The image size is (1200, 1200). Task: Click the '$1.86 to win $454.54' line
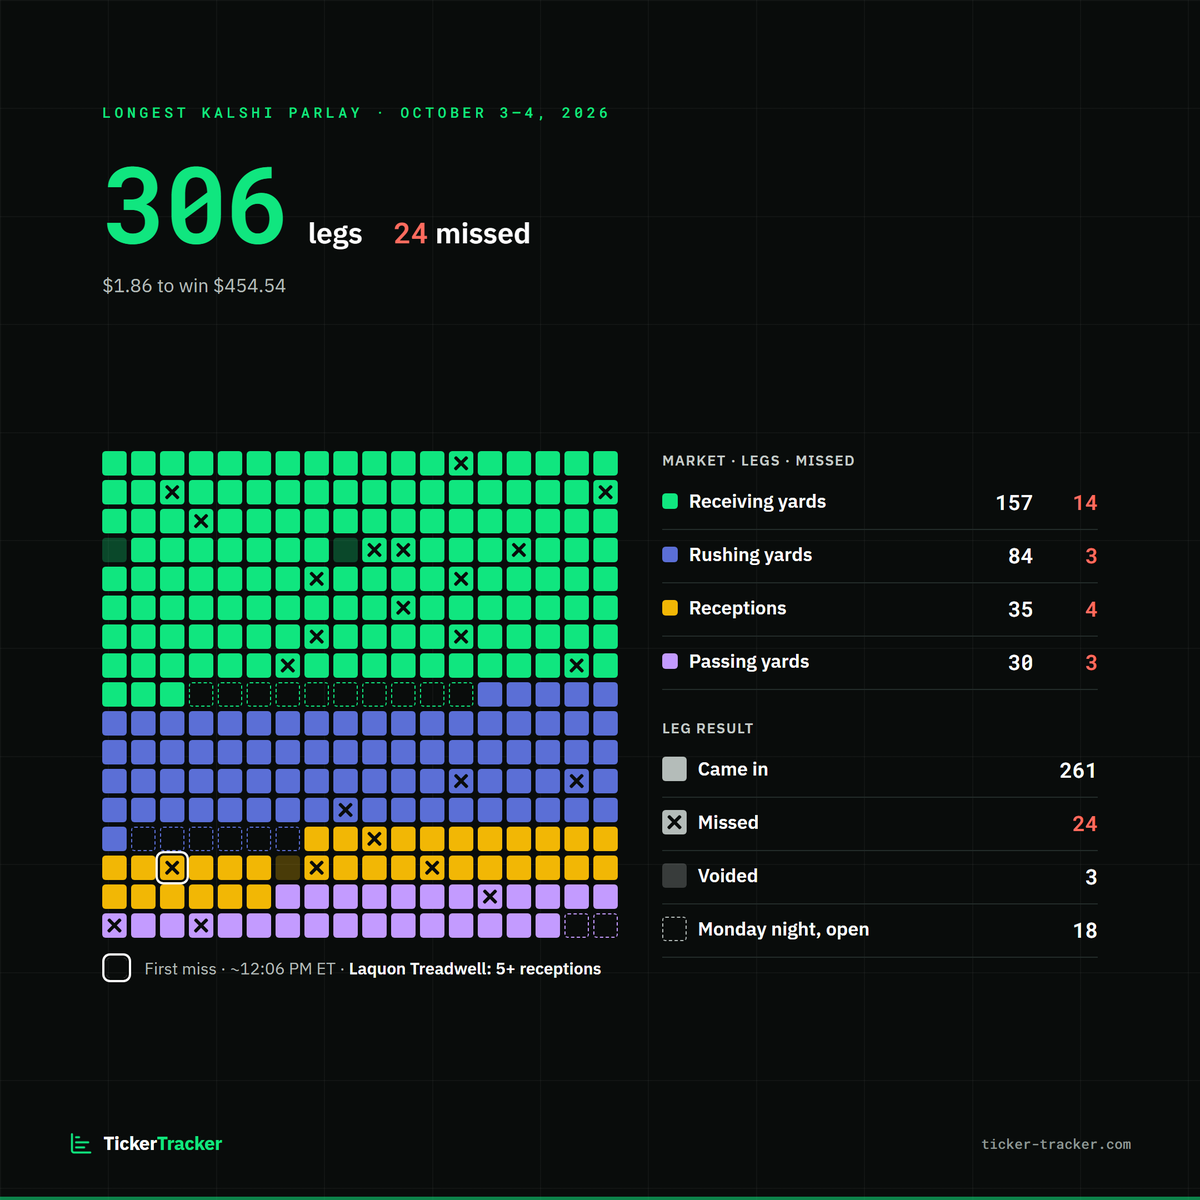click(194, 286)
